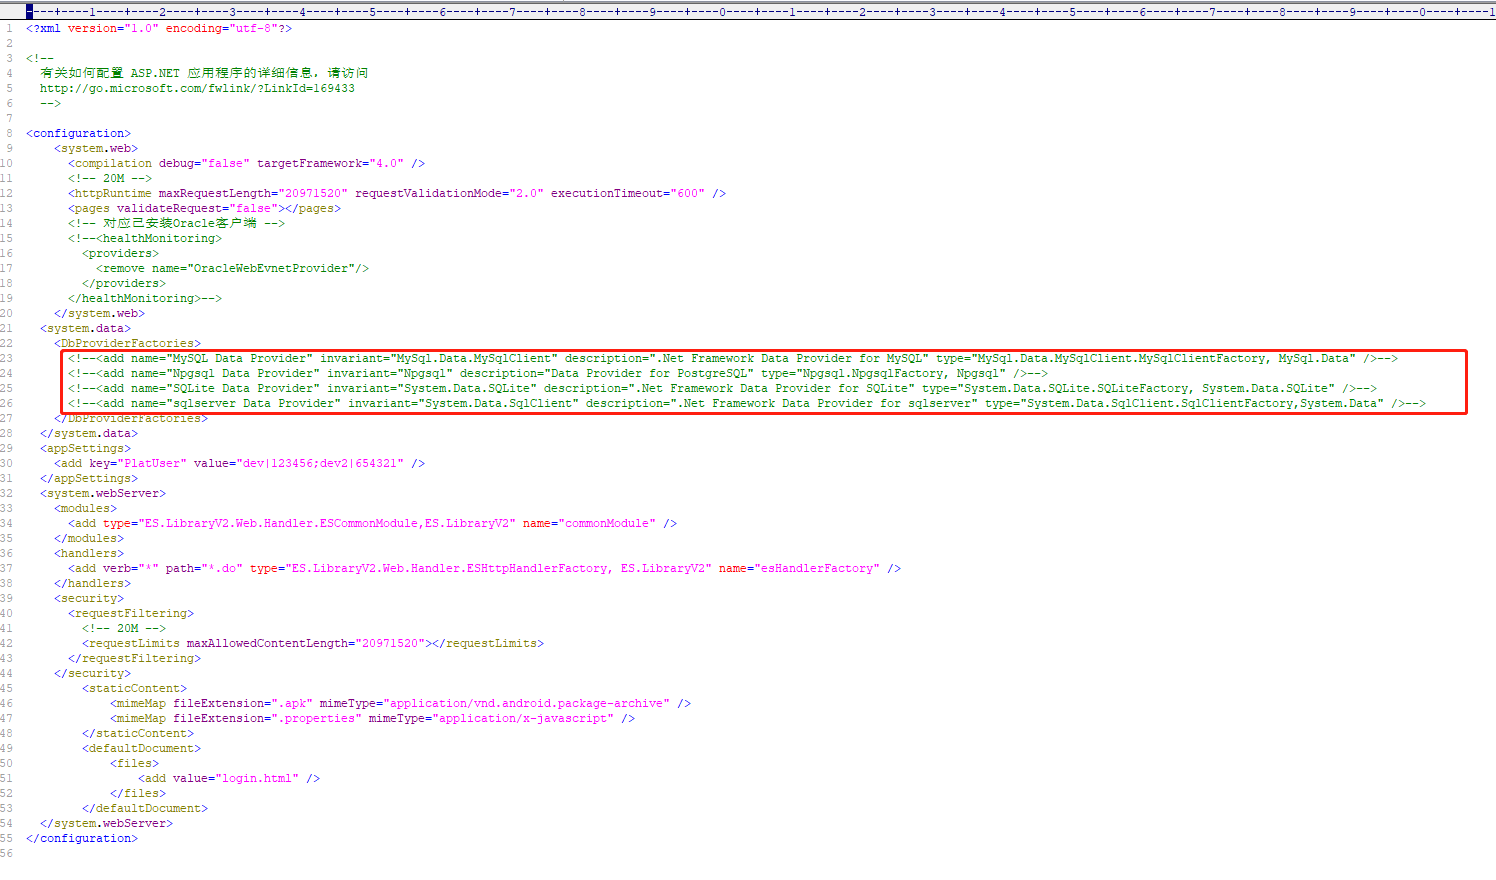Click the targetFramework="4.0" attribute
The width and height of the screenshot is (1496, 880).
pyautogui.click(x=330, y=163)
